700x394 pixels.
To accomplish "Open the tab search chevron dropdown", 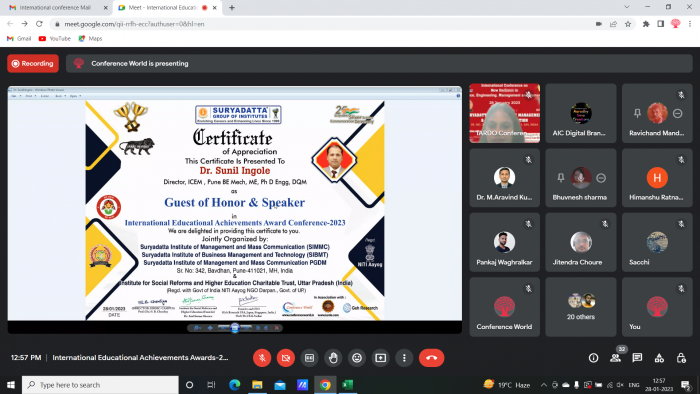I will 627,7.
